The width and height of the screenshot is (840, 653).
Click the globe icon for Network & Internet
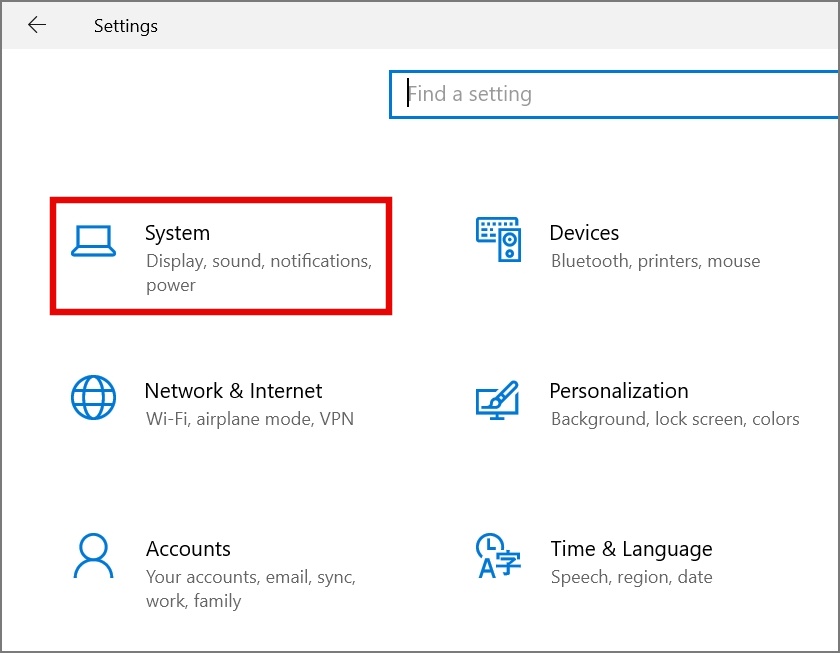click(x=93, y=398)
